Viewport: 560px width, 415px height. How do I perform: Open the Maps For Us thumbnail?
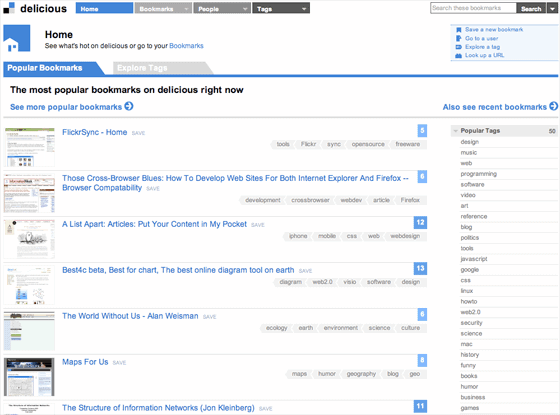coord(29,377)
